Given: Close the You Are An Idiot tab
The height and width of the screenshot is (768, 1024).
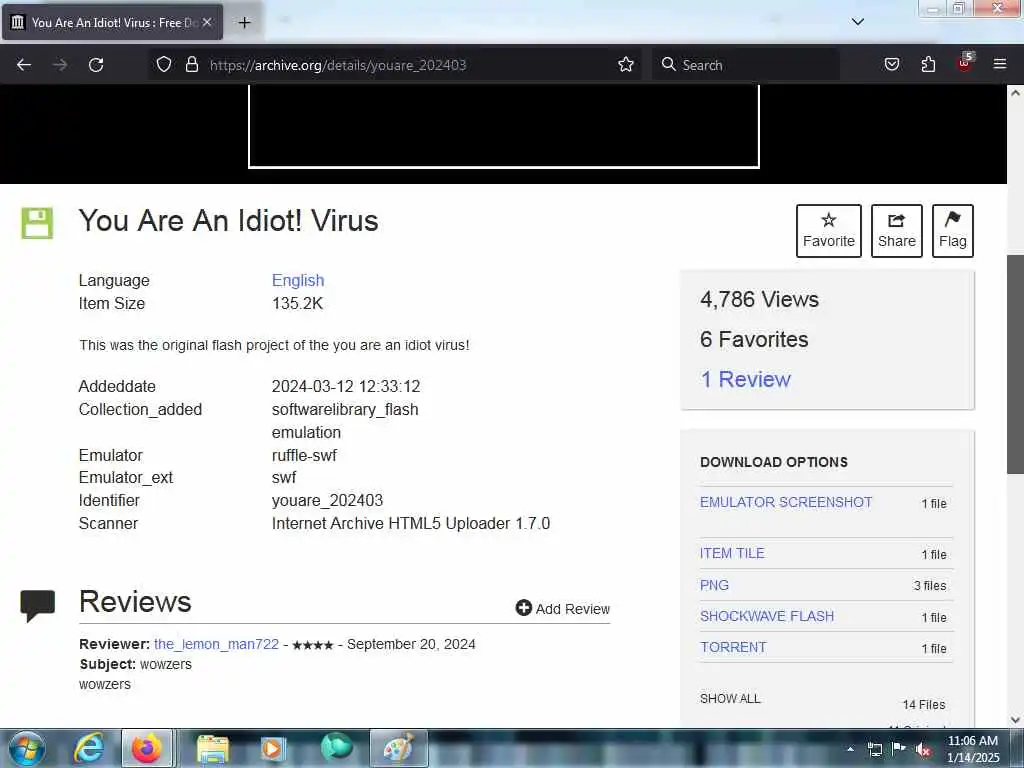Looking at the screenshot, I should [207, 22].
